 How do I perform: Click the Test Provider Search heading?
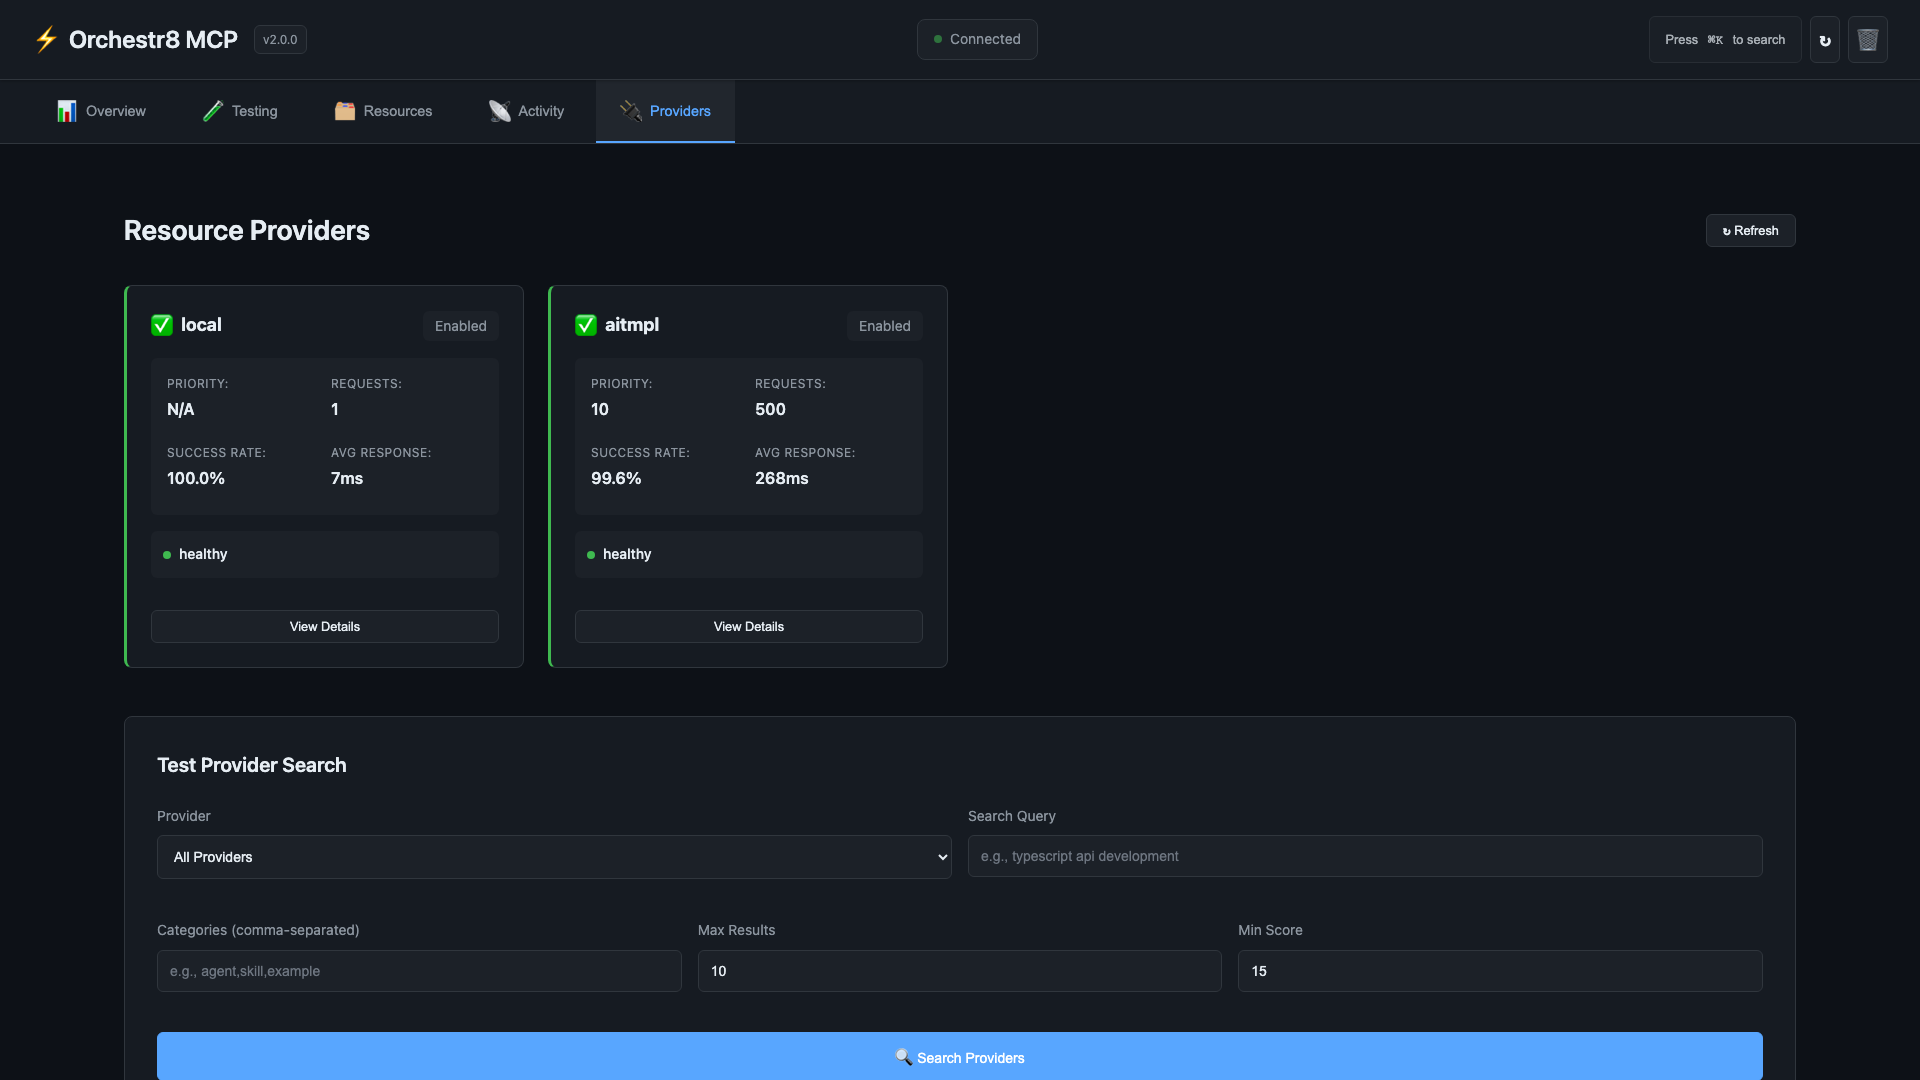tap(252, 765)
